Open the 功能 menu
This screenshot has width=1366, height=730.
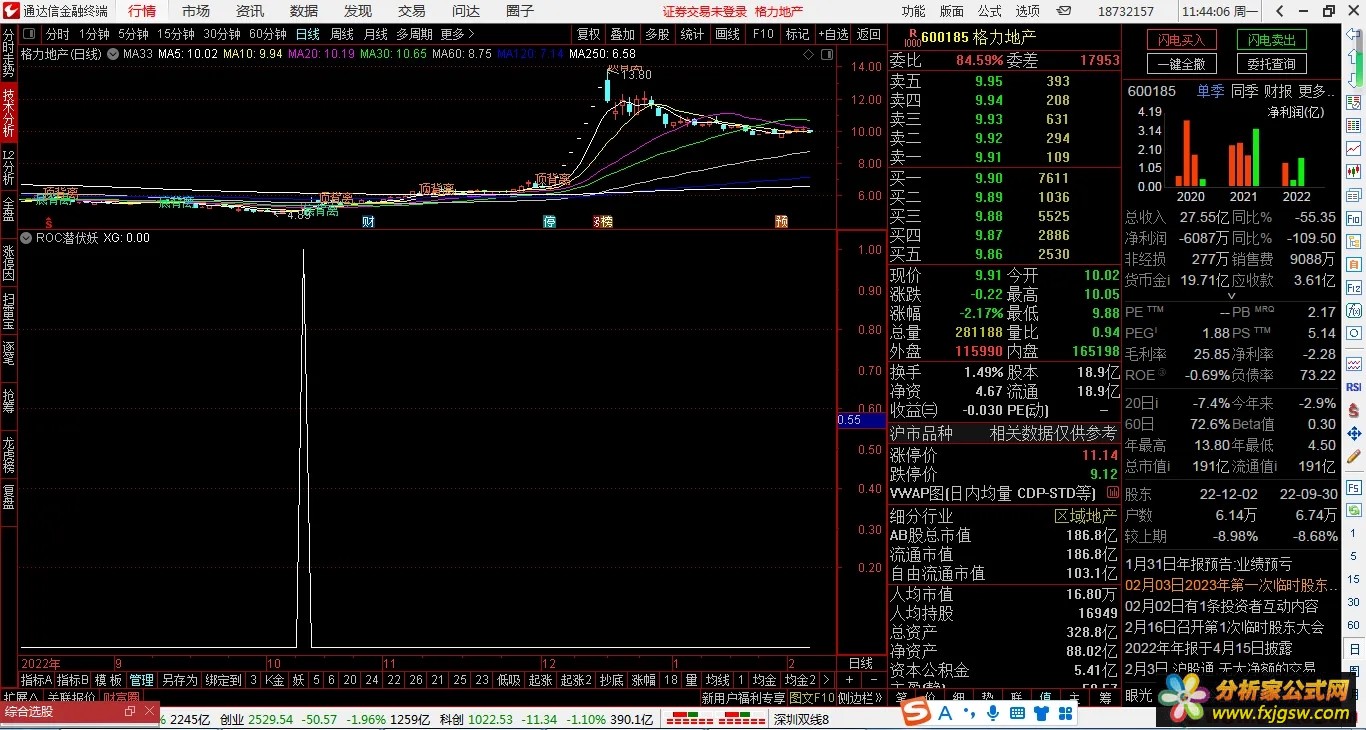[x=913, y=11]
